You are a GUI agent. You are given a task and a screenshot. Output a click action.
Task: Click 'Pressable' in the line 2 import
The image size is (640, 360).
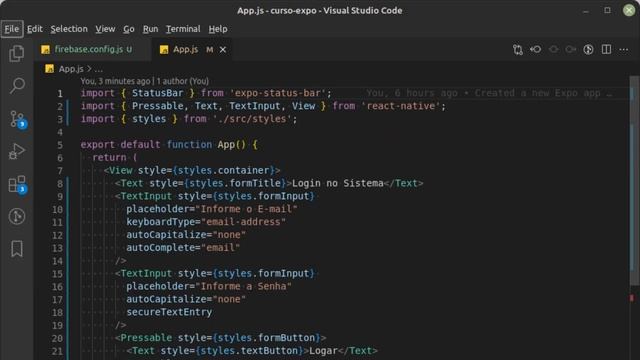pos(158,106)
